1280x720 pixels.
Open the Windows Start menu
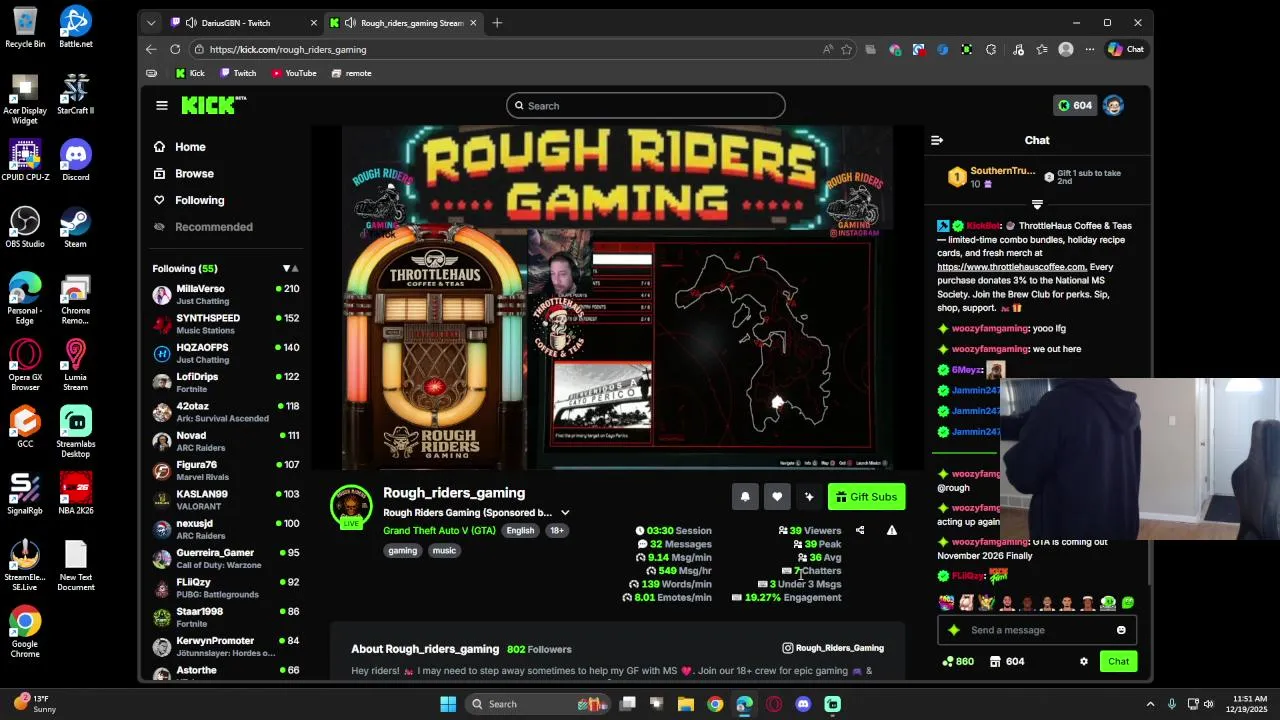coord(448,704)
